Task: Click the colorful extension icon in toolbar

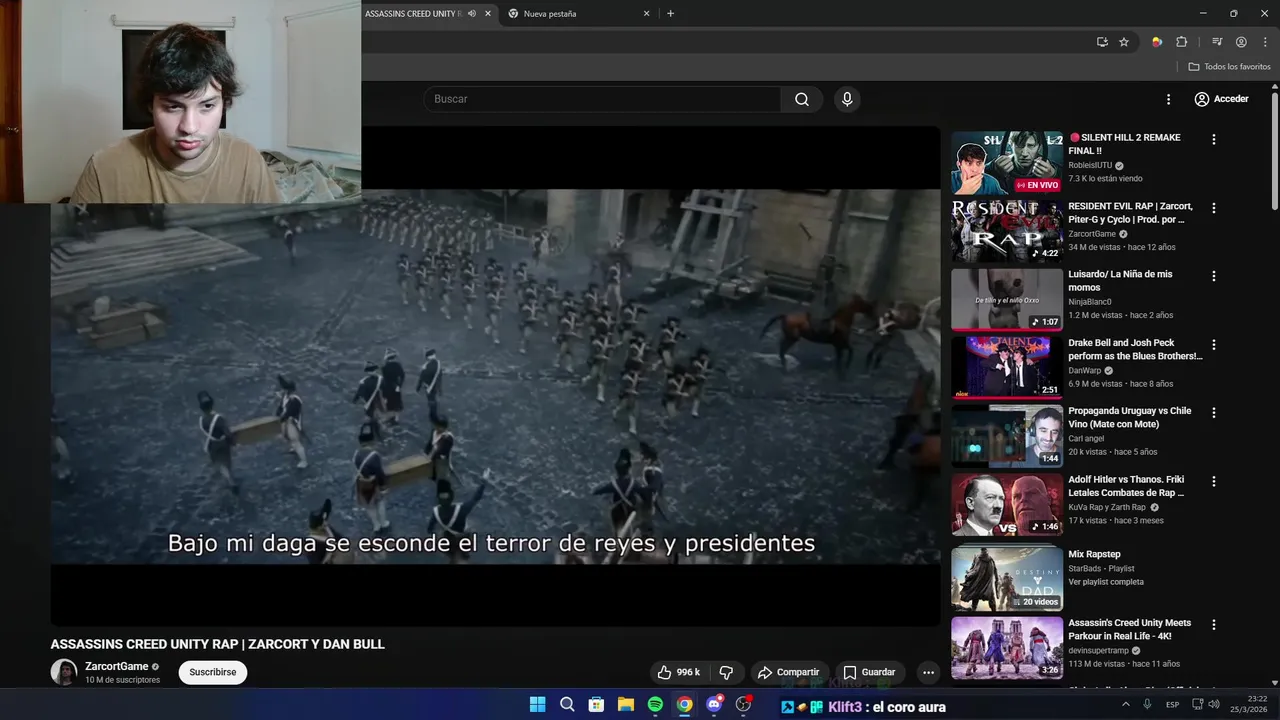Action: 1157,42
